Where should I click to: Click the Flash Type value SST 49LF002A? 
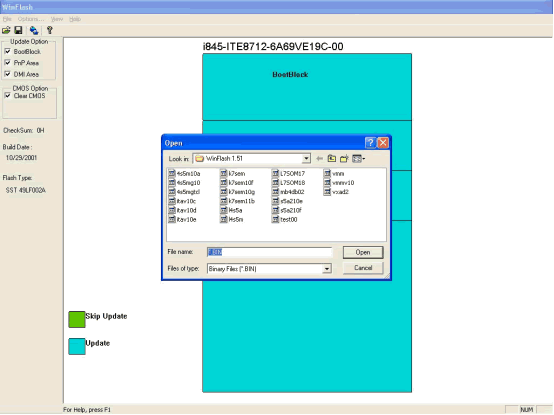[x=25, y=190]
